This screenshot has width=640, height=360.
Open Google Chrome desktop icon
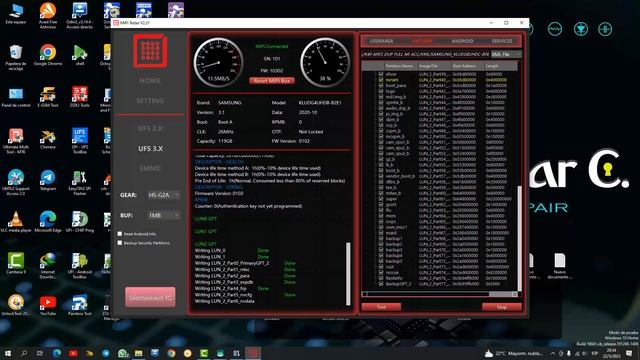(x=48, y=55)
